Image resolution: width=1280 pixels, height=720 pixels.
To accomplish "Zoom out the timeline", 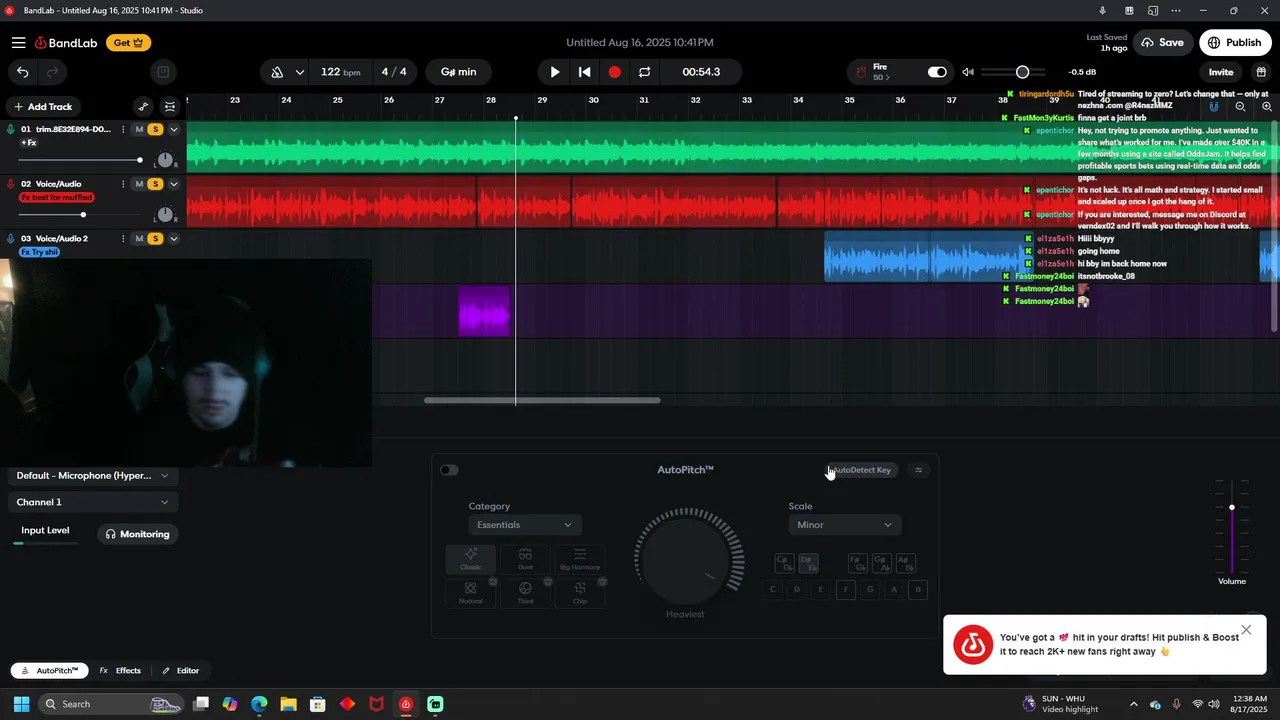I will (x=1241, y=107).
